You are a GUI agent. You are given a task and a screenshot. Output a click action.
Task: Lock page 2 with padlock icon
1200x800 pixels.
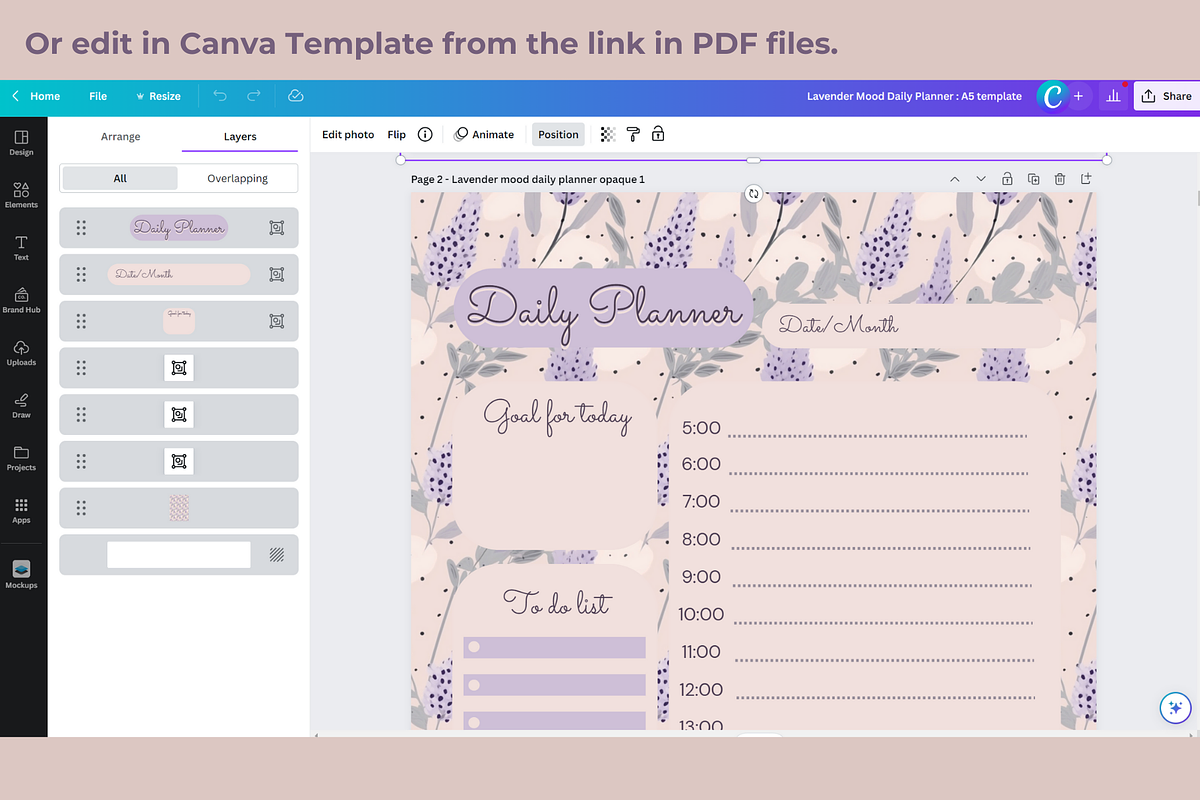coord(1007,179)
